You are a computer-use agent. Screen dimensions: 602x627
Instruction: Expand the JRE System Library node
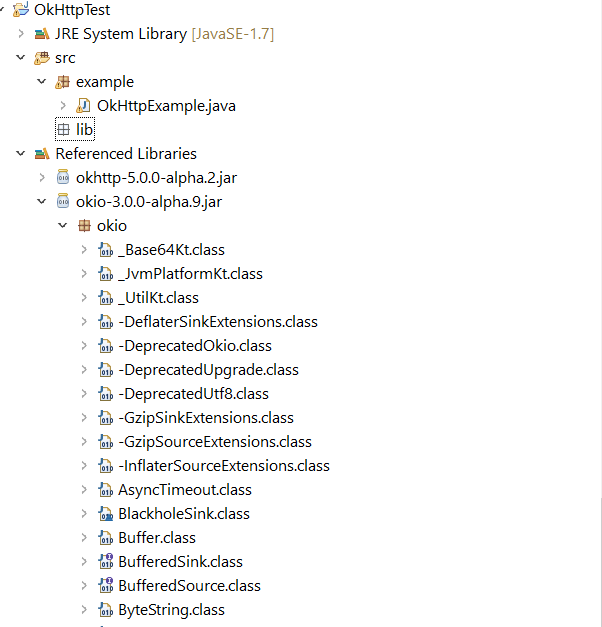coord(21,34)
